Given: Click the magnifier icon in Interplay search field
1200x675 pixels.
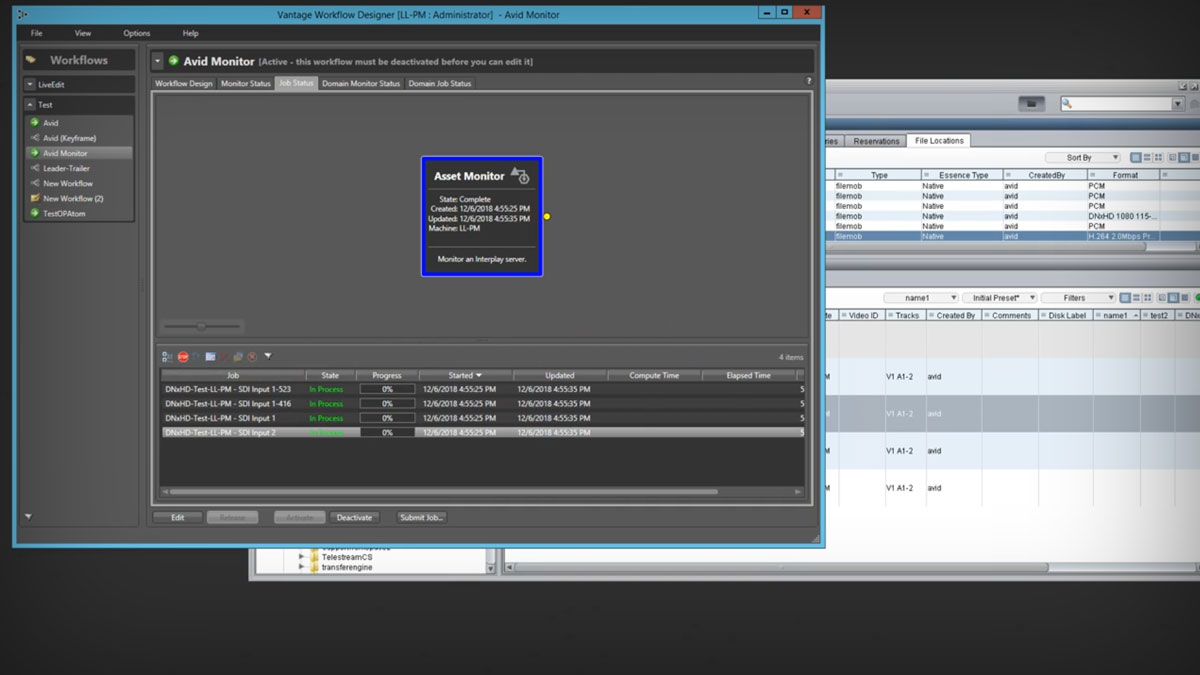Looking at the screenshot, I should [1068, 104].
